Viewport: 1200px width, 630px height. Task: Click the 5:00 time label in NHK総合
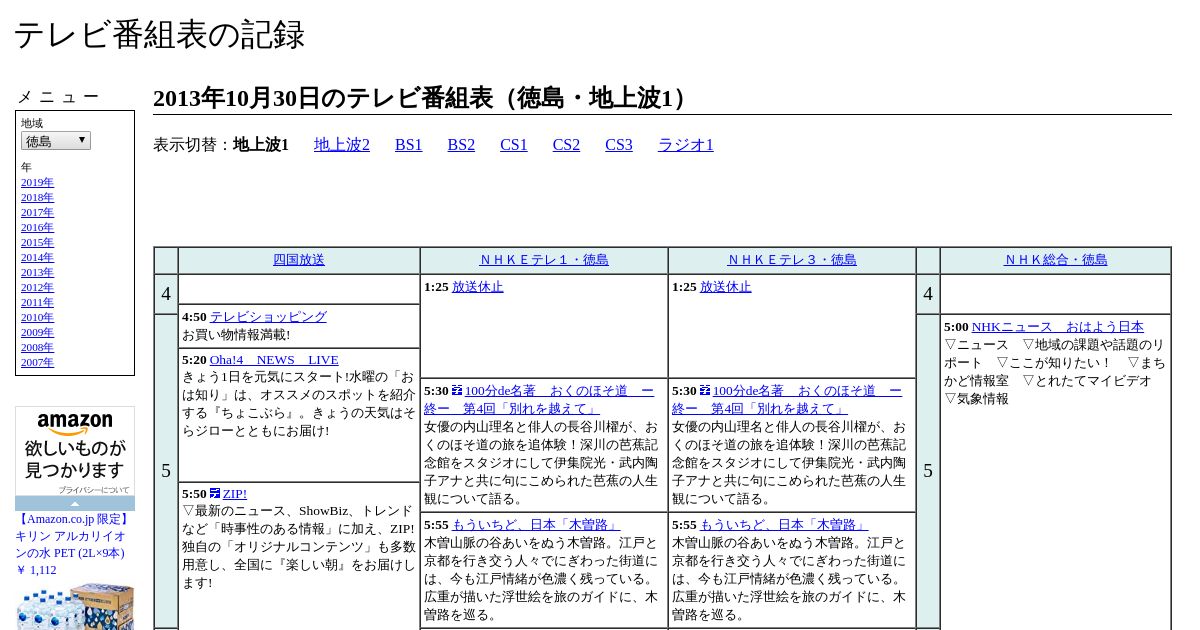point(956,326)
